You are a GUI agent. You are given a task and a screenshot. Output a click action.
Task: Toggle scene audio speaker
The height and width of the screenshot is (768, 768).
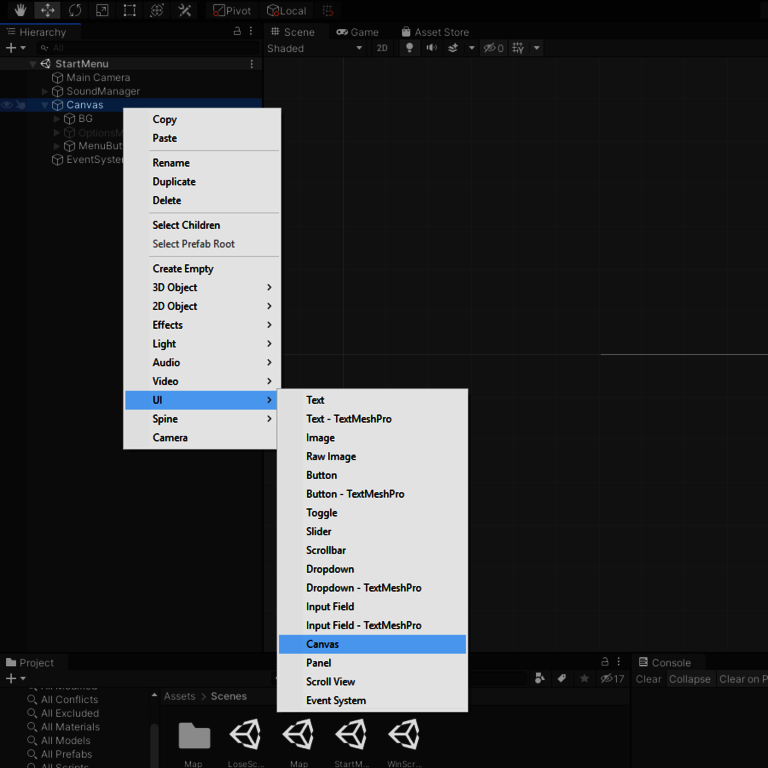432,48
